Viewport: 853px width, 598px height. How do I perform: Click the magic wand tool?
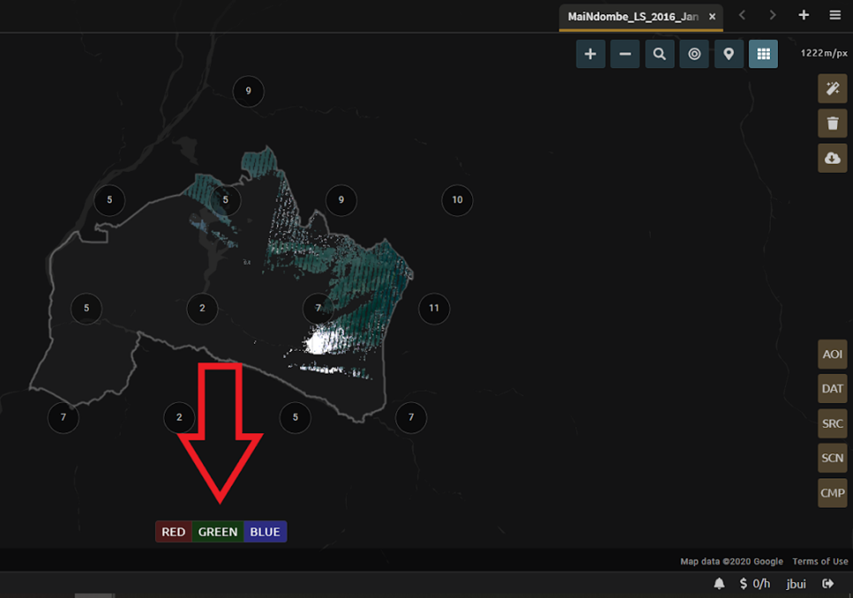[832, 89]
